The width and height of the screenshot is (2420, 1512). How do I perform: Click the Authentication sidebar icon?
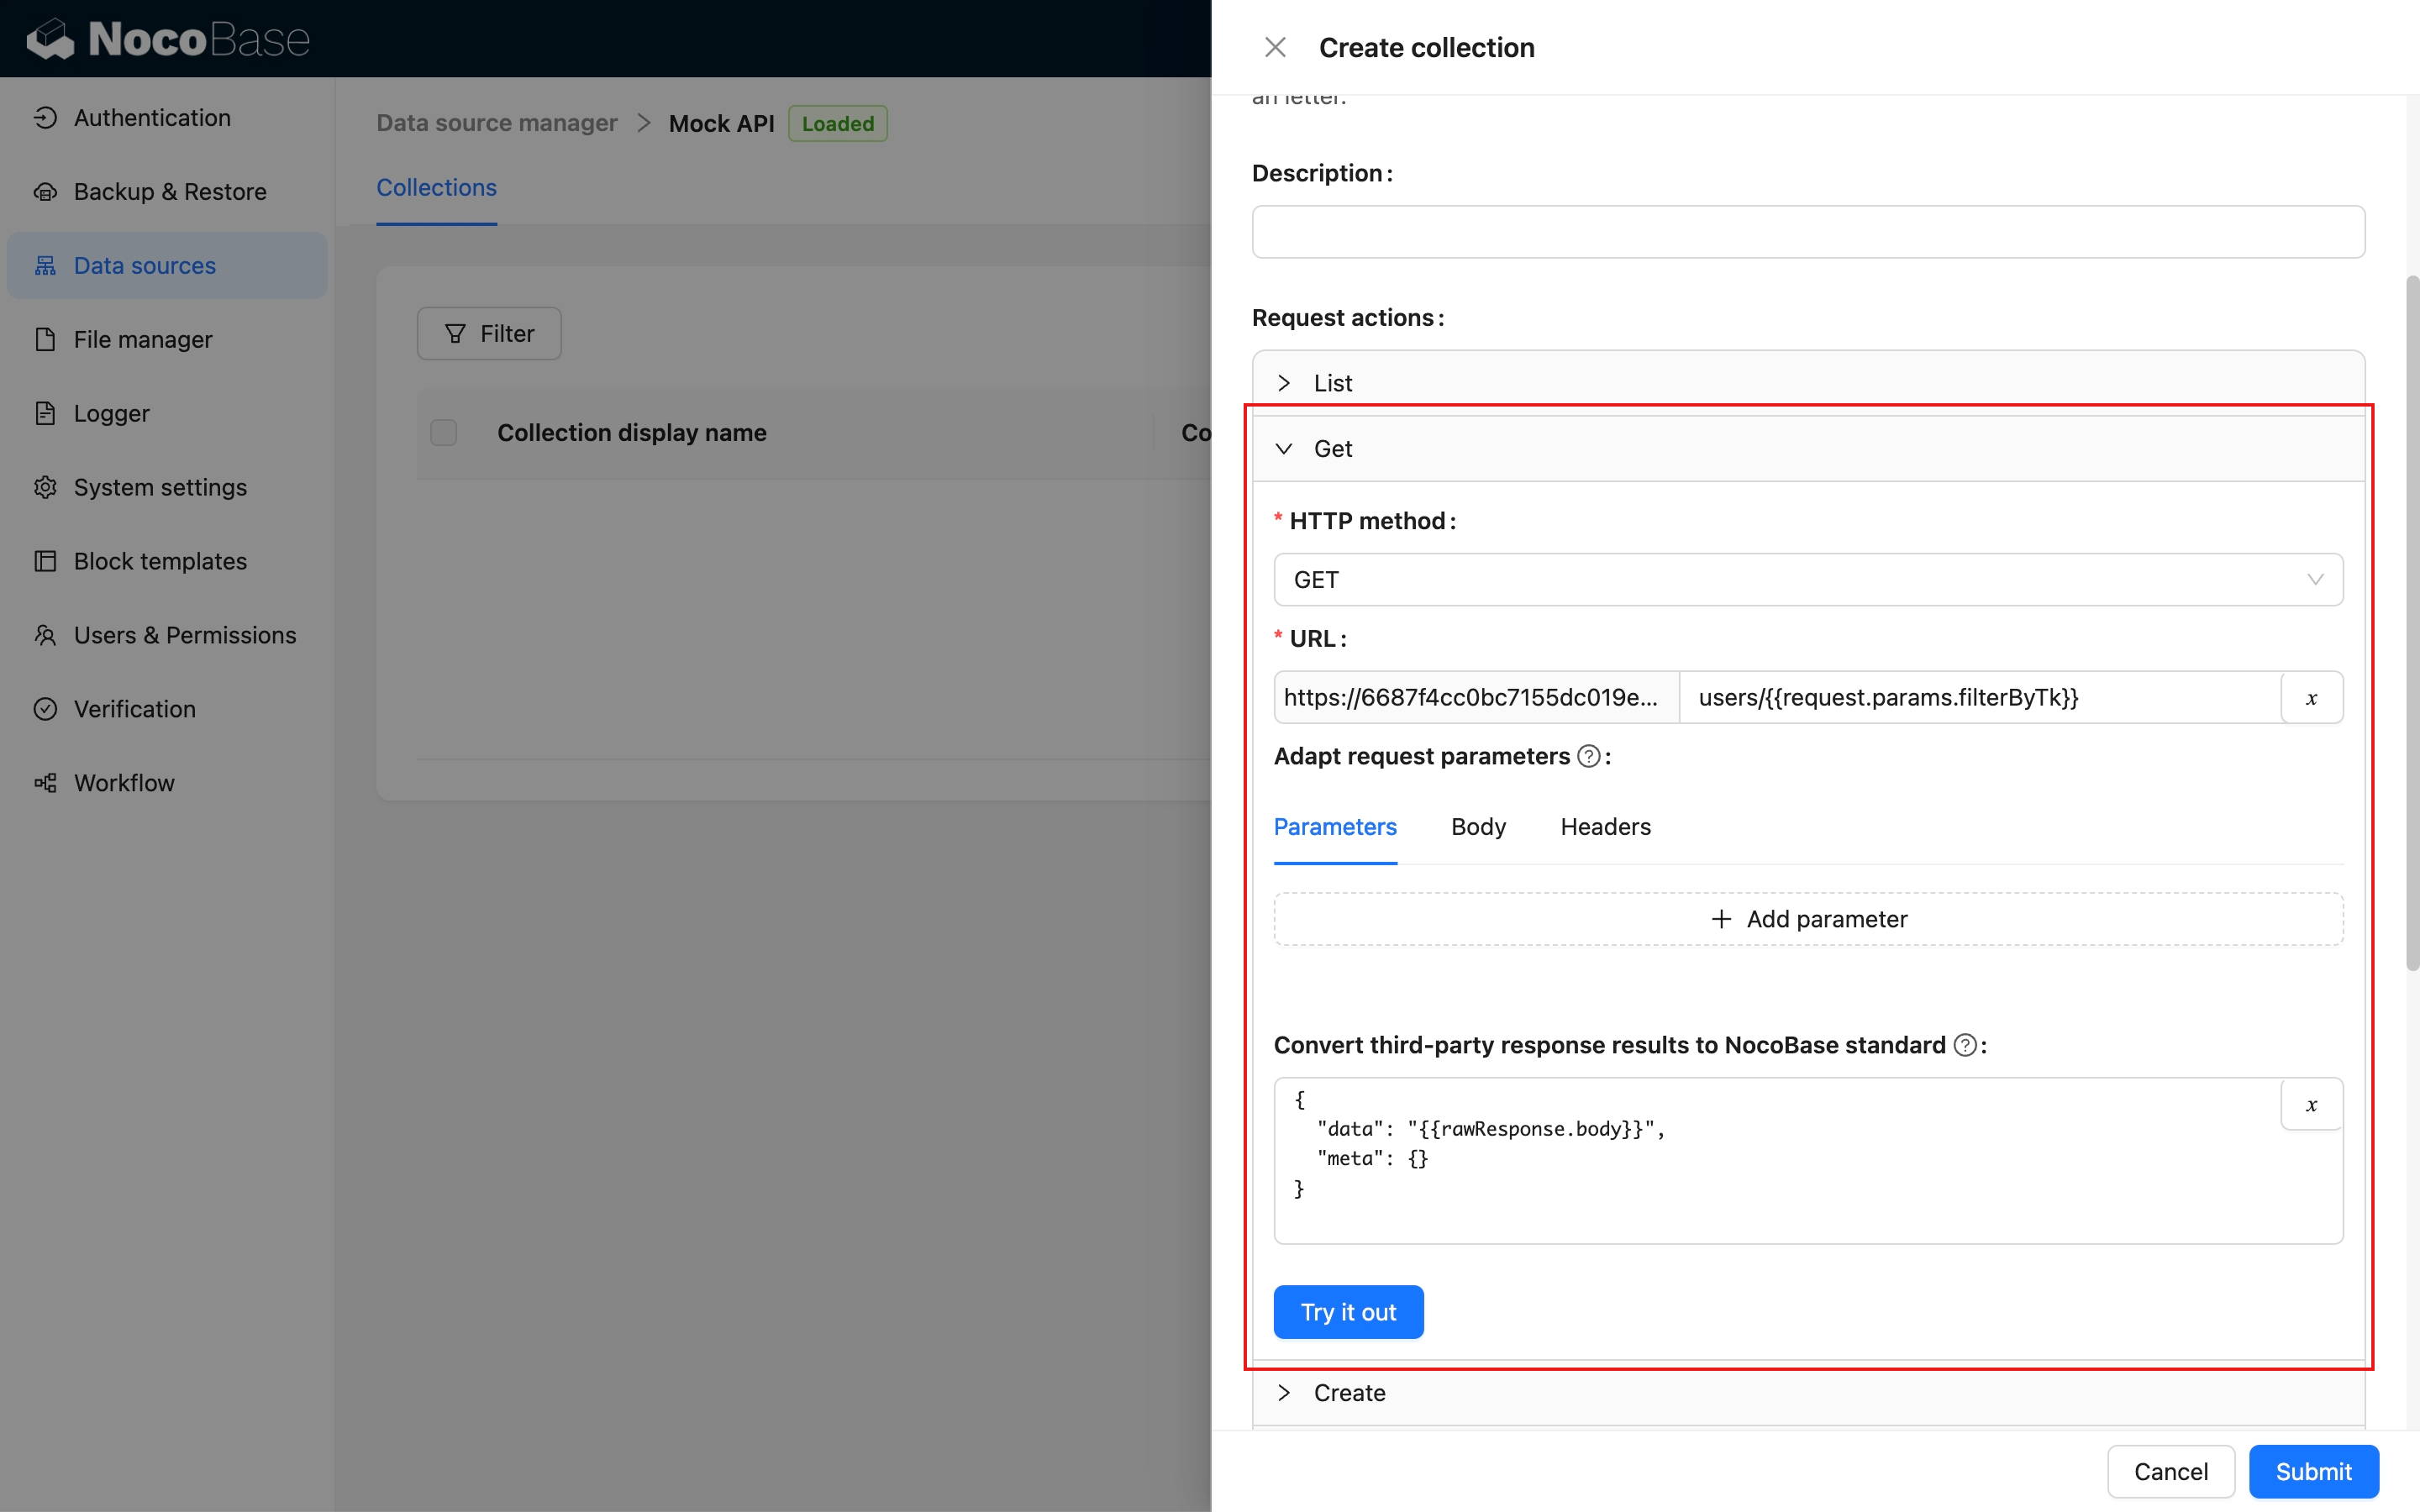click(x=45, y=118)
